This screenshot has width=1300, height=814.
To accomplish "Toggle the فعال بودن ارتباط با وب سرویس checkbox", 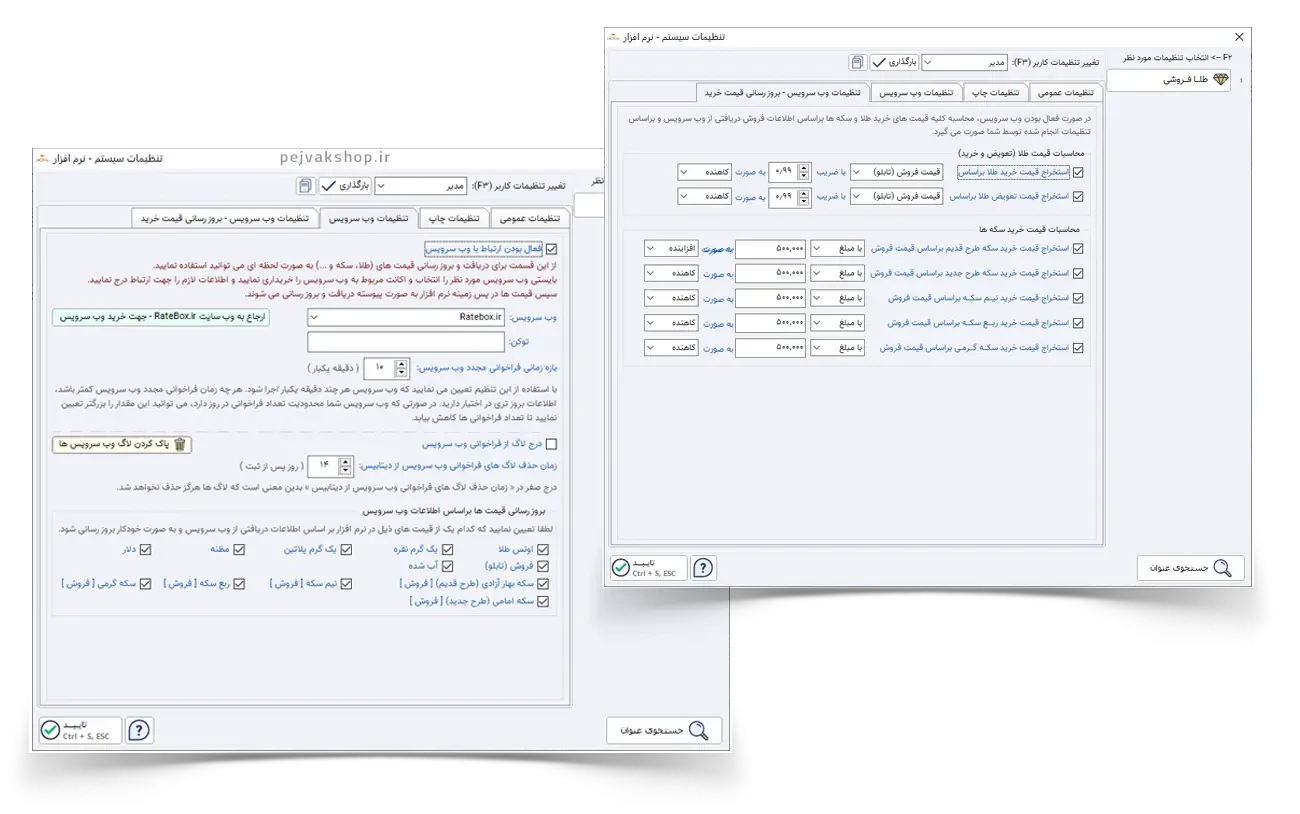I will (553, 248).
